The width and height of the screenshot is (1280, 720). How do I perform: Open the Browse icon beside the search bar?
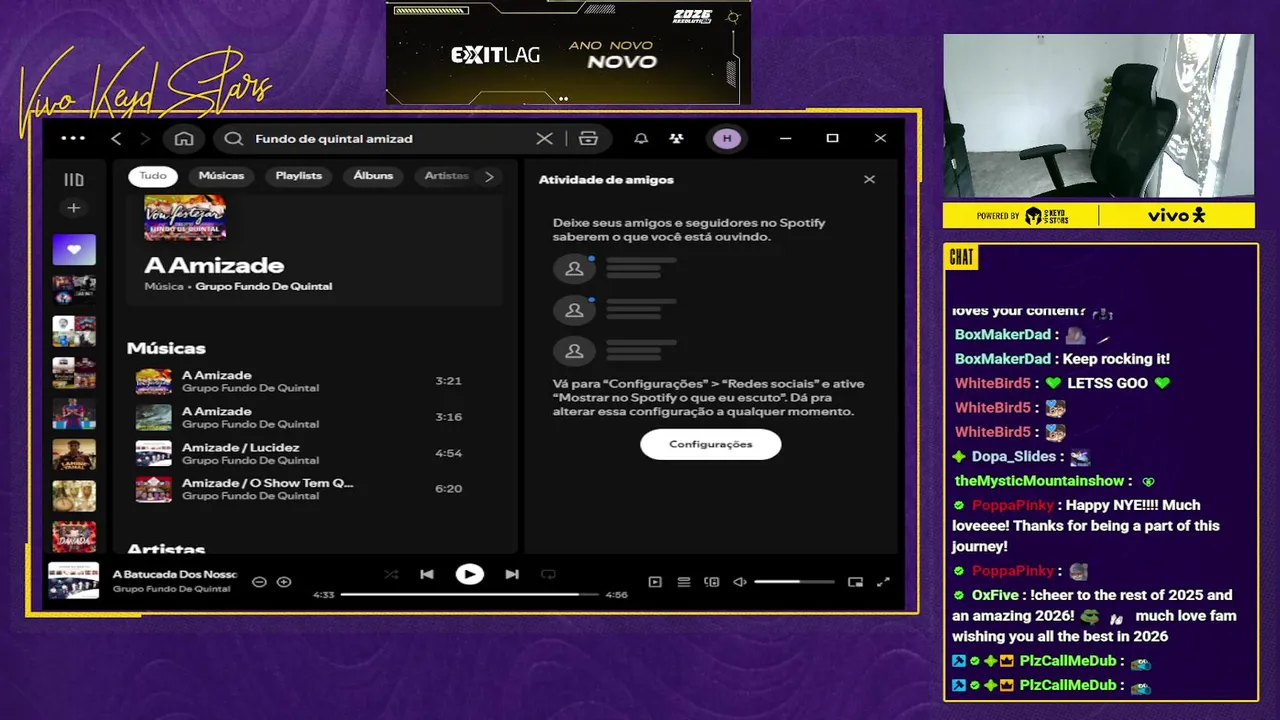click(x=588, y=139)
